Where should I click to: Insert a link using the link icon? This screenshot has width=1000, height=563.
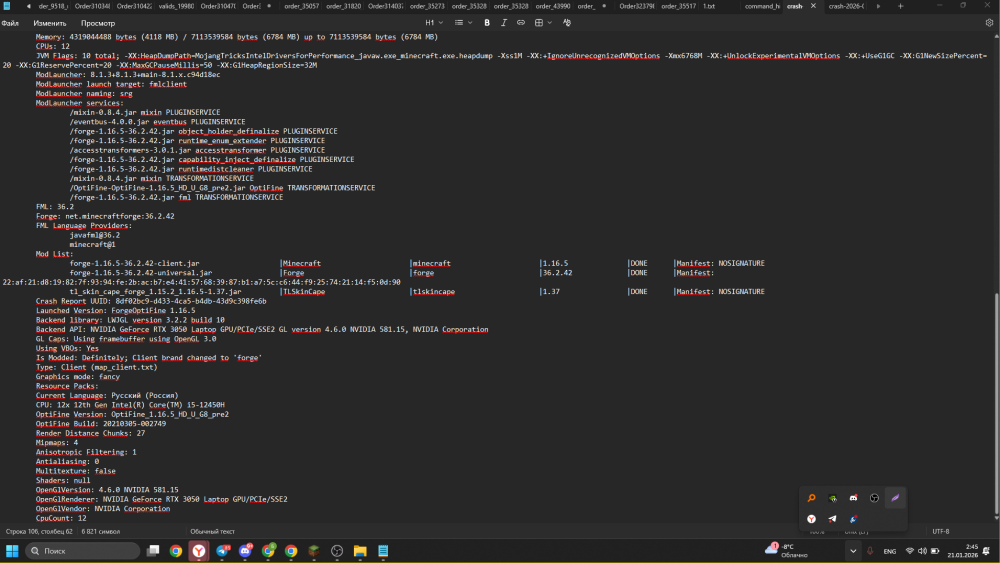[x=520, y=22]
